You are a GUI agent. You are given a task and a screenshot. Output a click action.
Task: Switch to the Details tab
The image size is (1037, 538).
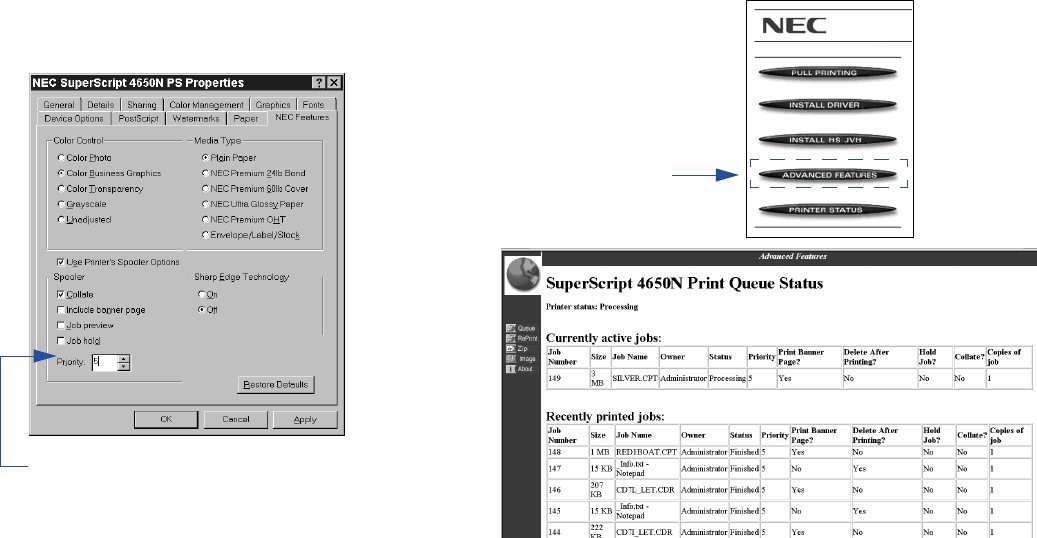pos(101,105)
